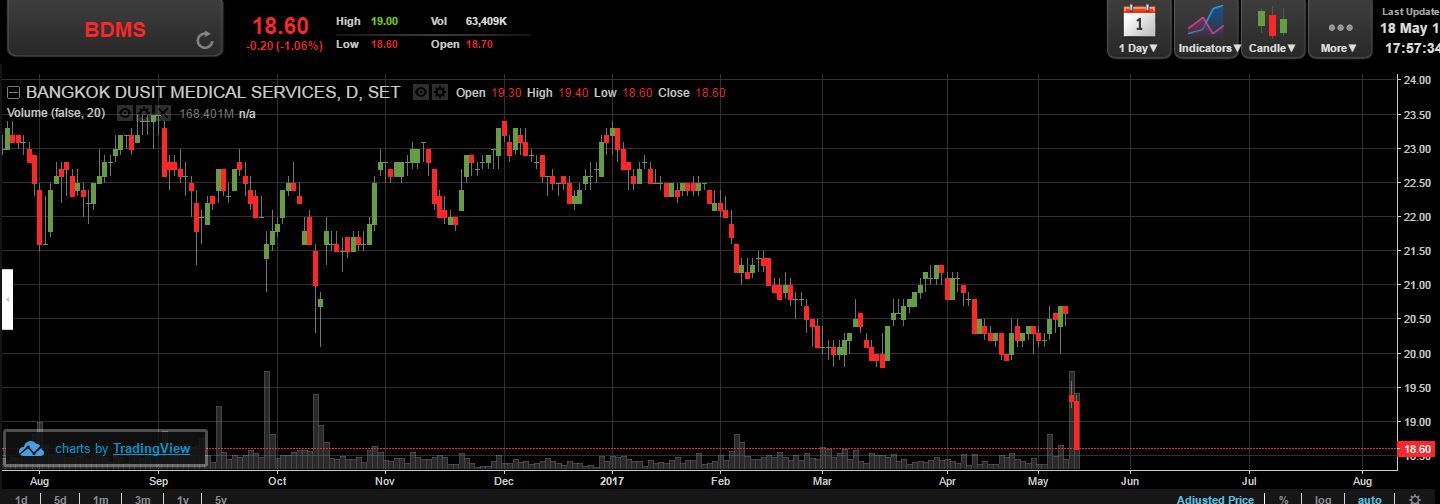Select the 3m time range

click(x=143, y=499)
